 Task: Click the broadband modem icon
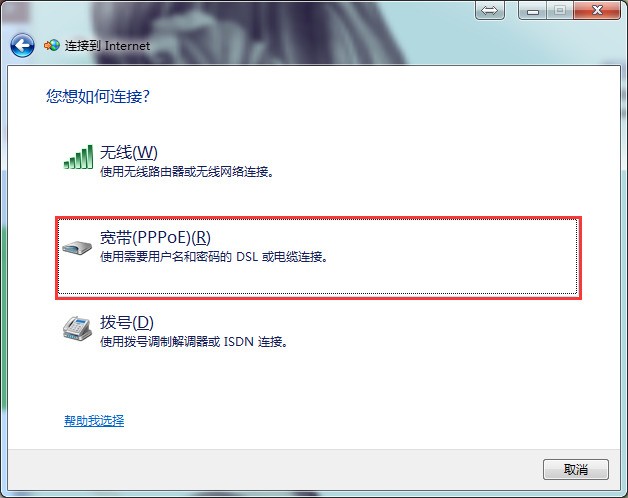pos(77,248)
